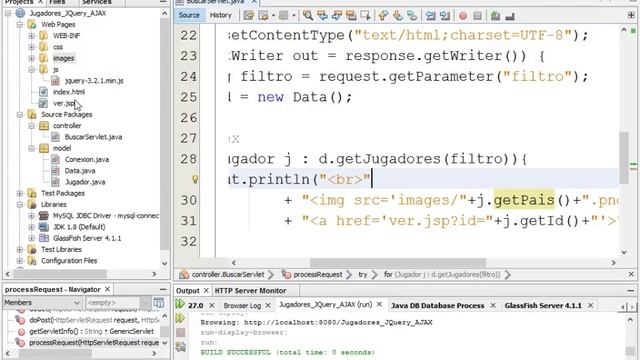
Task: Click the lightbulb hint on line 29
Action: tap(195, 179)
